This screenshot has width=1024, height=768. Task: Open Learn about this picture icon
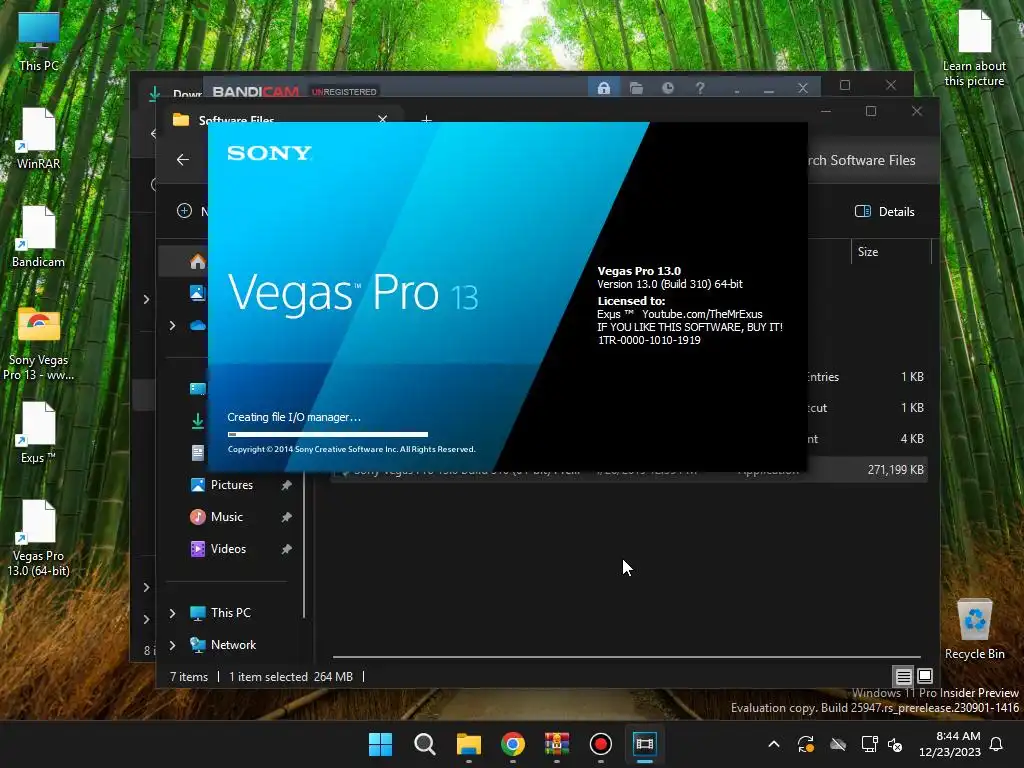[974, 48]
